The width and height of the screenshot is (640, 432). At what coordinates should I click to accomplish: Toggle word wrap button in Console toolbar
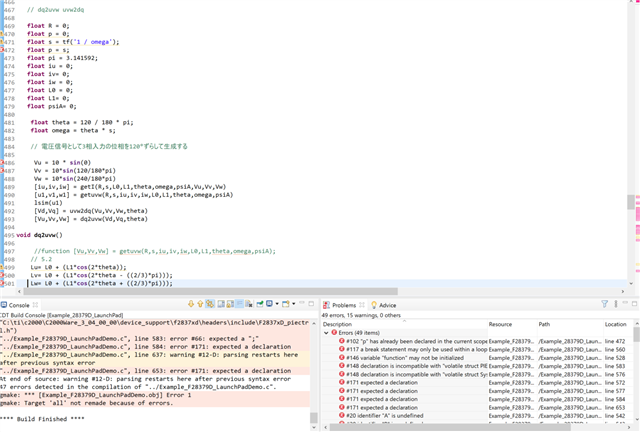click(x=239, y=304)
